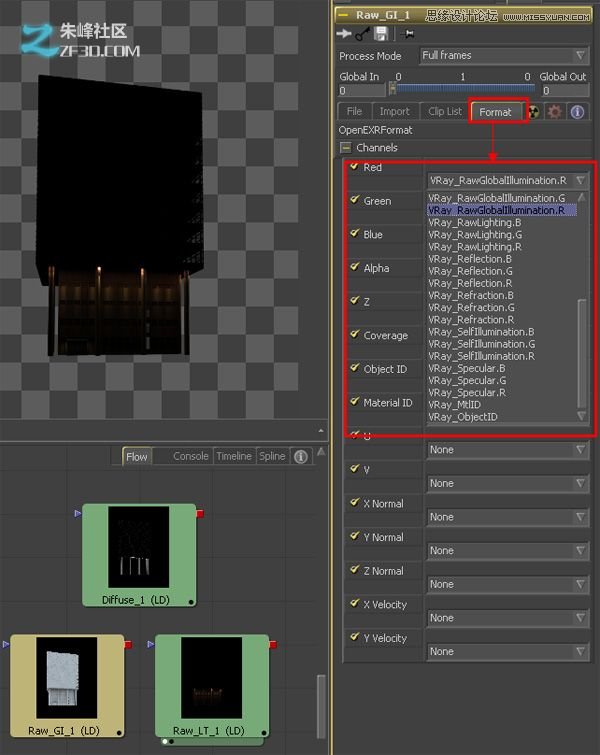
Task: Click the arrow icon in Raw_GI_1 toolbar
Action: tap(343, 33)
